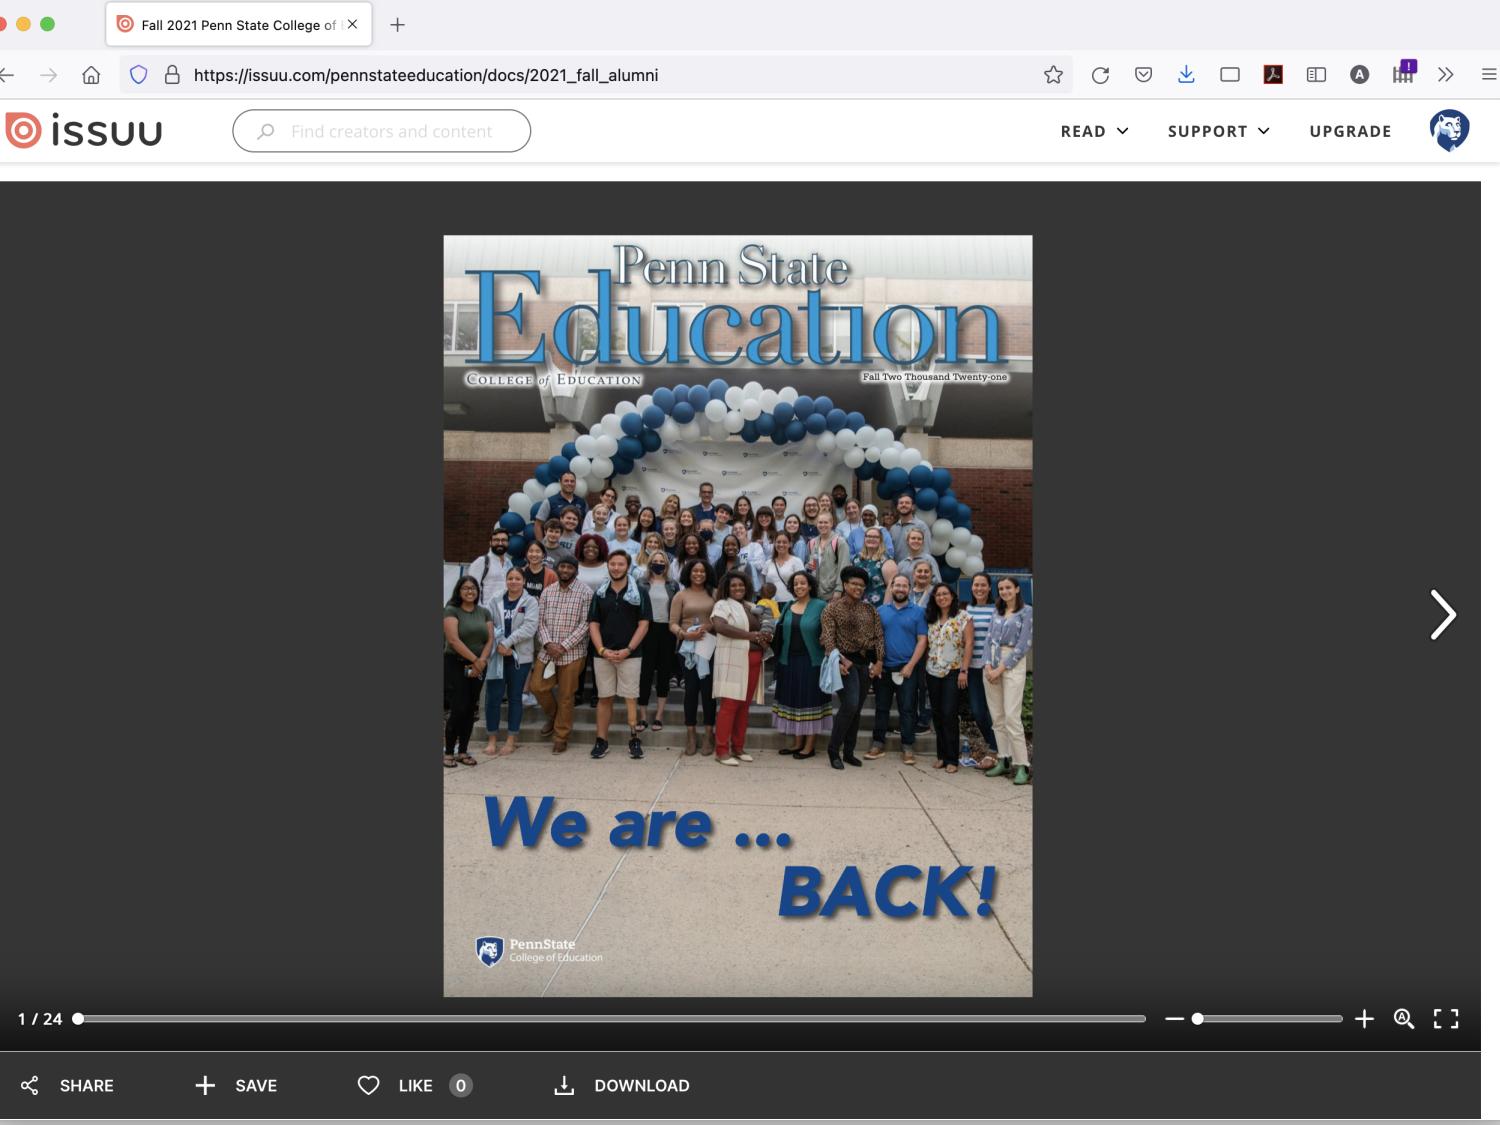Click the URL address bar
1500x1125 pixels.
click(596, 75)
